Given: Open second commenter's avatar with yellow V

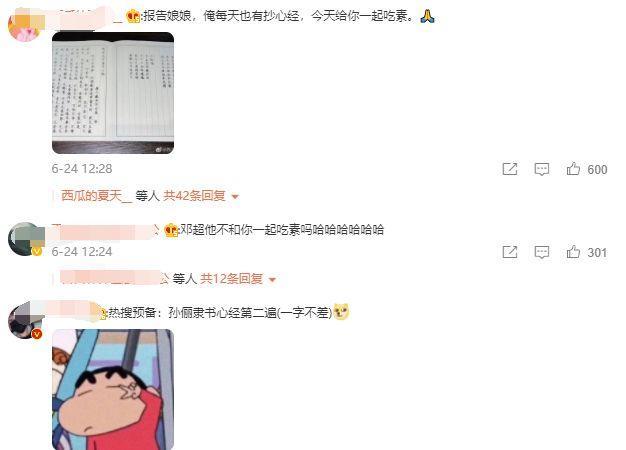Looking at the screenshot, I should click(25, 239).
